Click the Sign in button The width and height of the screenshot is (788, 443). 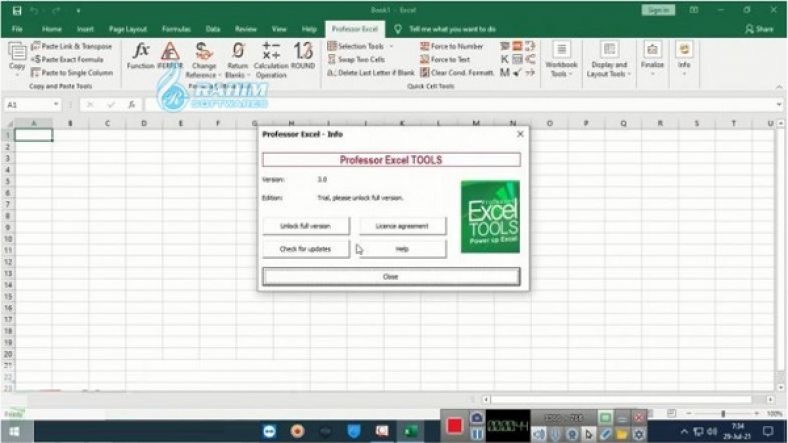coord(658,10)
